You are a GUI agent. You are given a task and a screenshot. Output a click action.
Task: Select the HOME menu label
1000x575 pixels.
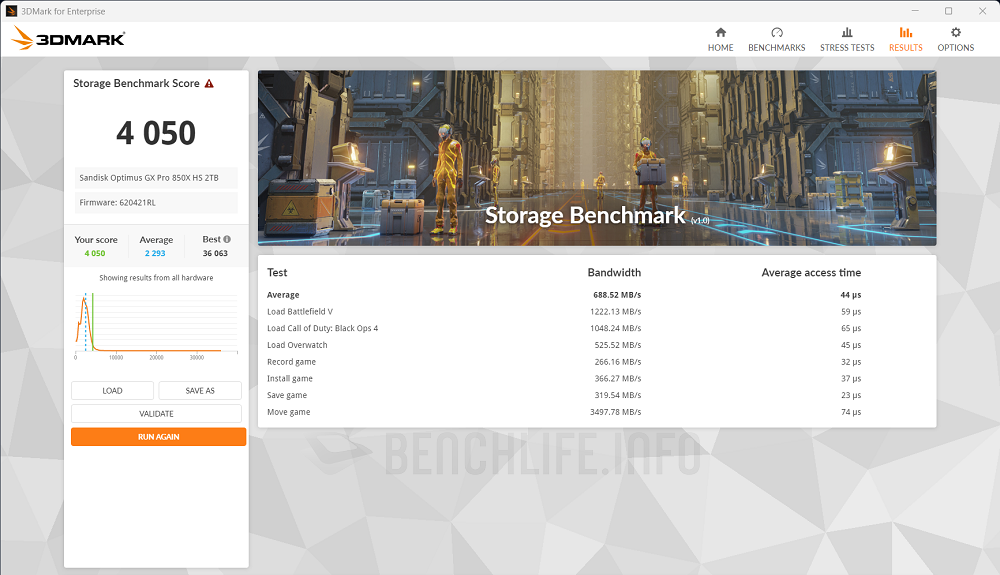[x=720, y=48]
